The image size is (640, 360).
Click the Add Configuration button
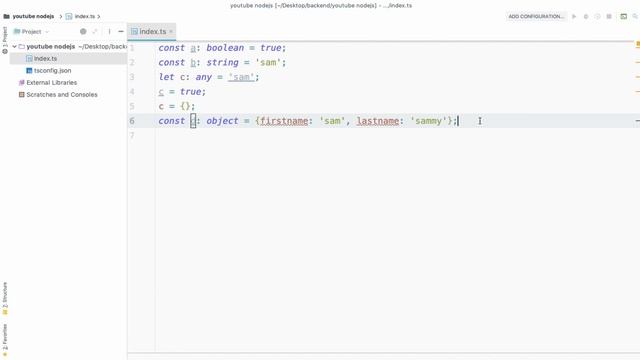536,16
